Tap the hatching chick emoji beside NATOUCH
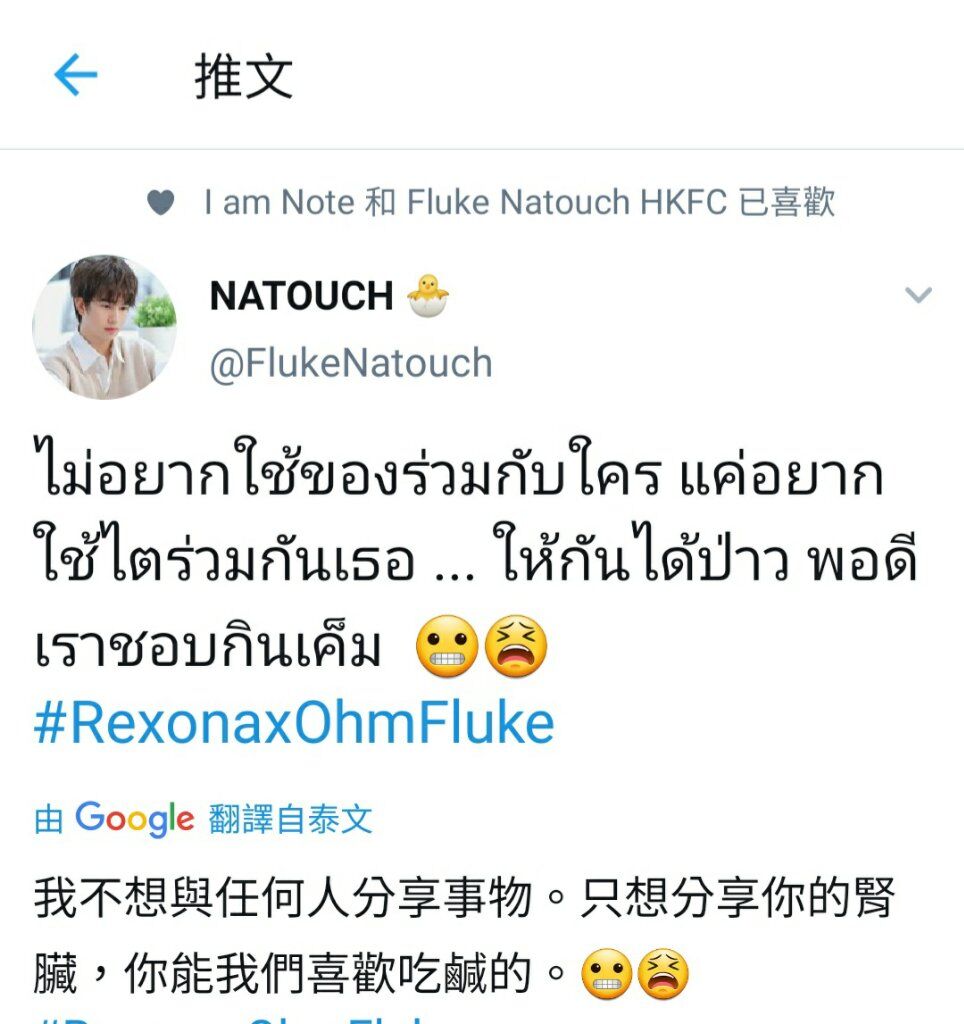Screen dimensions: 964x1024 [x=428, y=295]
